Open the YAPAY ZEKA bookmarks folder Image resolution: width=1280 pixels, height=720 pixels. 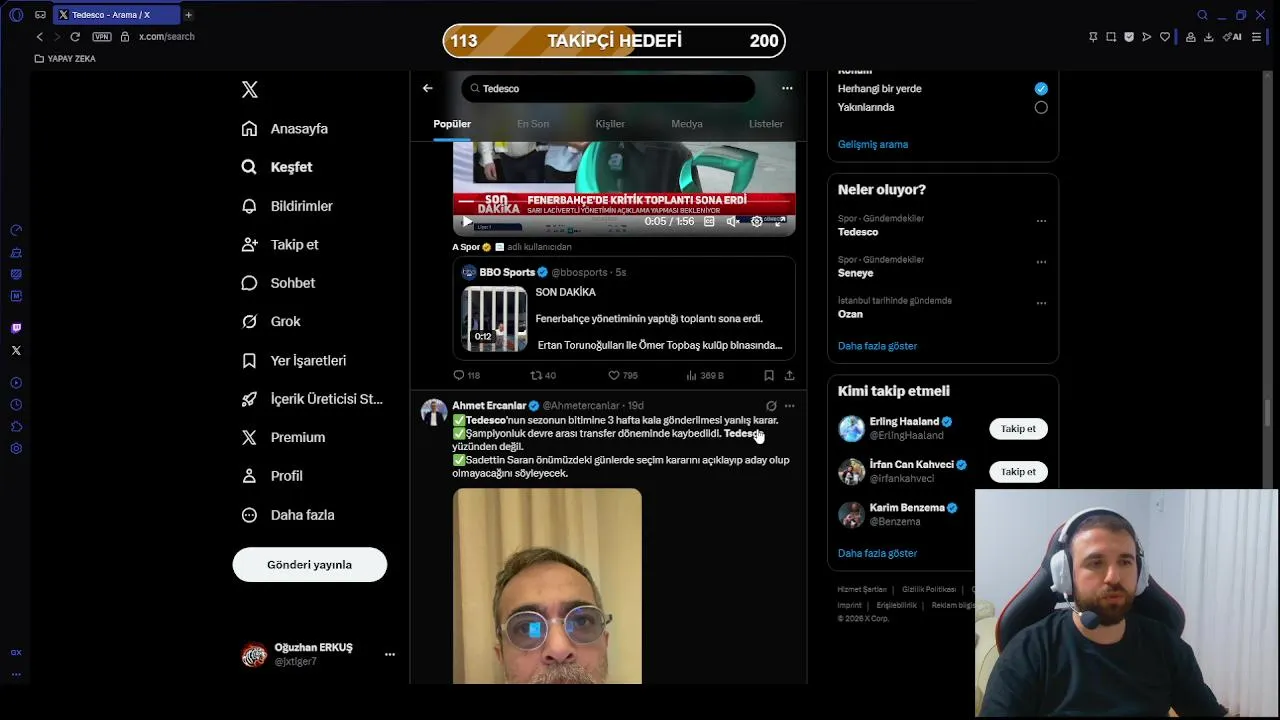(x=65, y=59)
